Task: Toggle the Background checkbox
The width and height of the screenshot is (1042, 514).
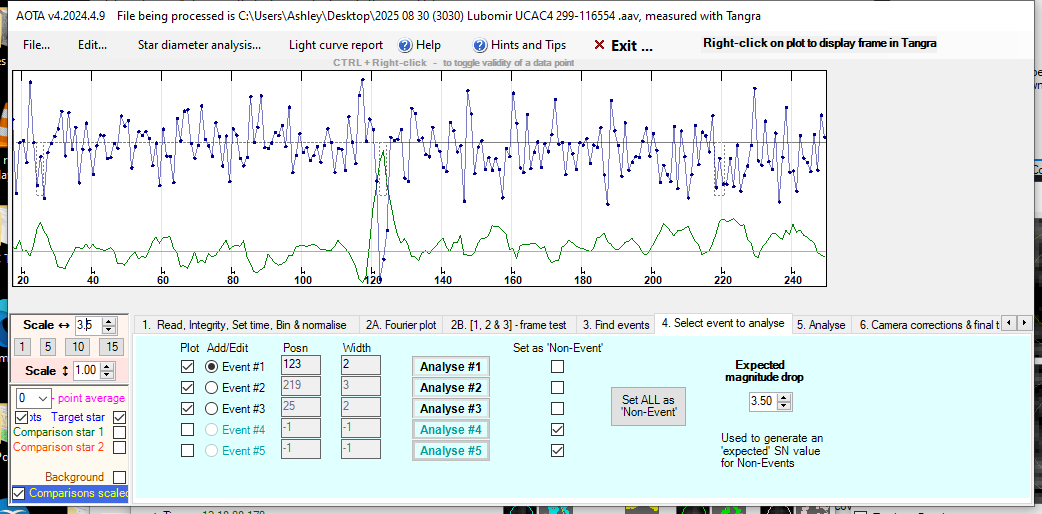Action: pos(120,478)
